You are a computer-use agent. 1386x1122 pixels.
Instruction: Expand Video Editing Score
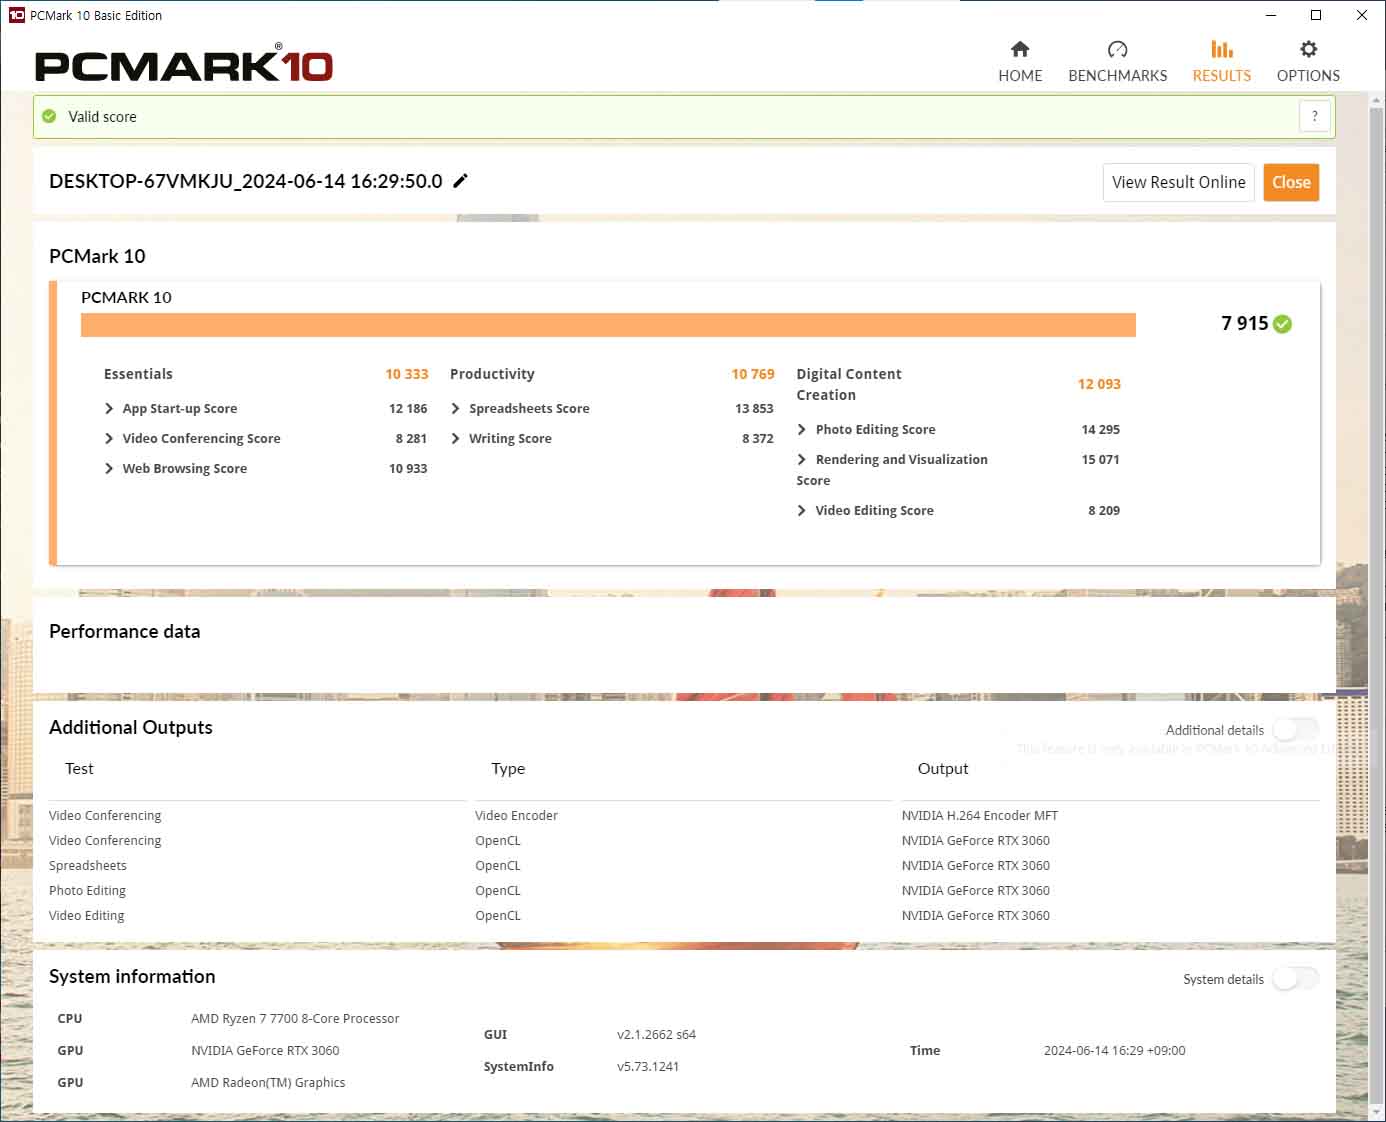click(802, 510)
